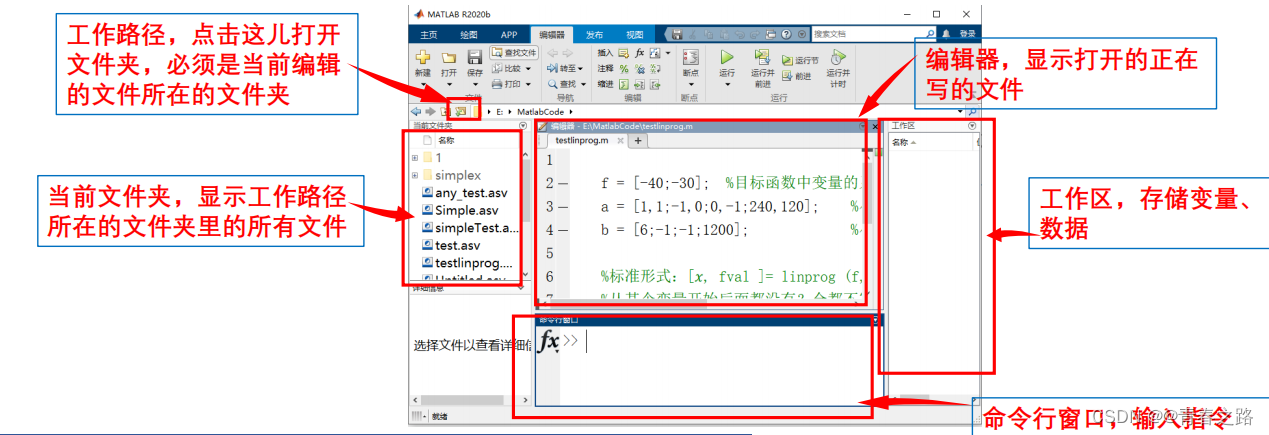Click E: drive in the address path
1269x435 pixels.
[501, 112]
